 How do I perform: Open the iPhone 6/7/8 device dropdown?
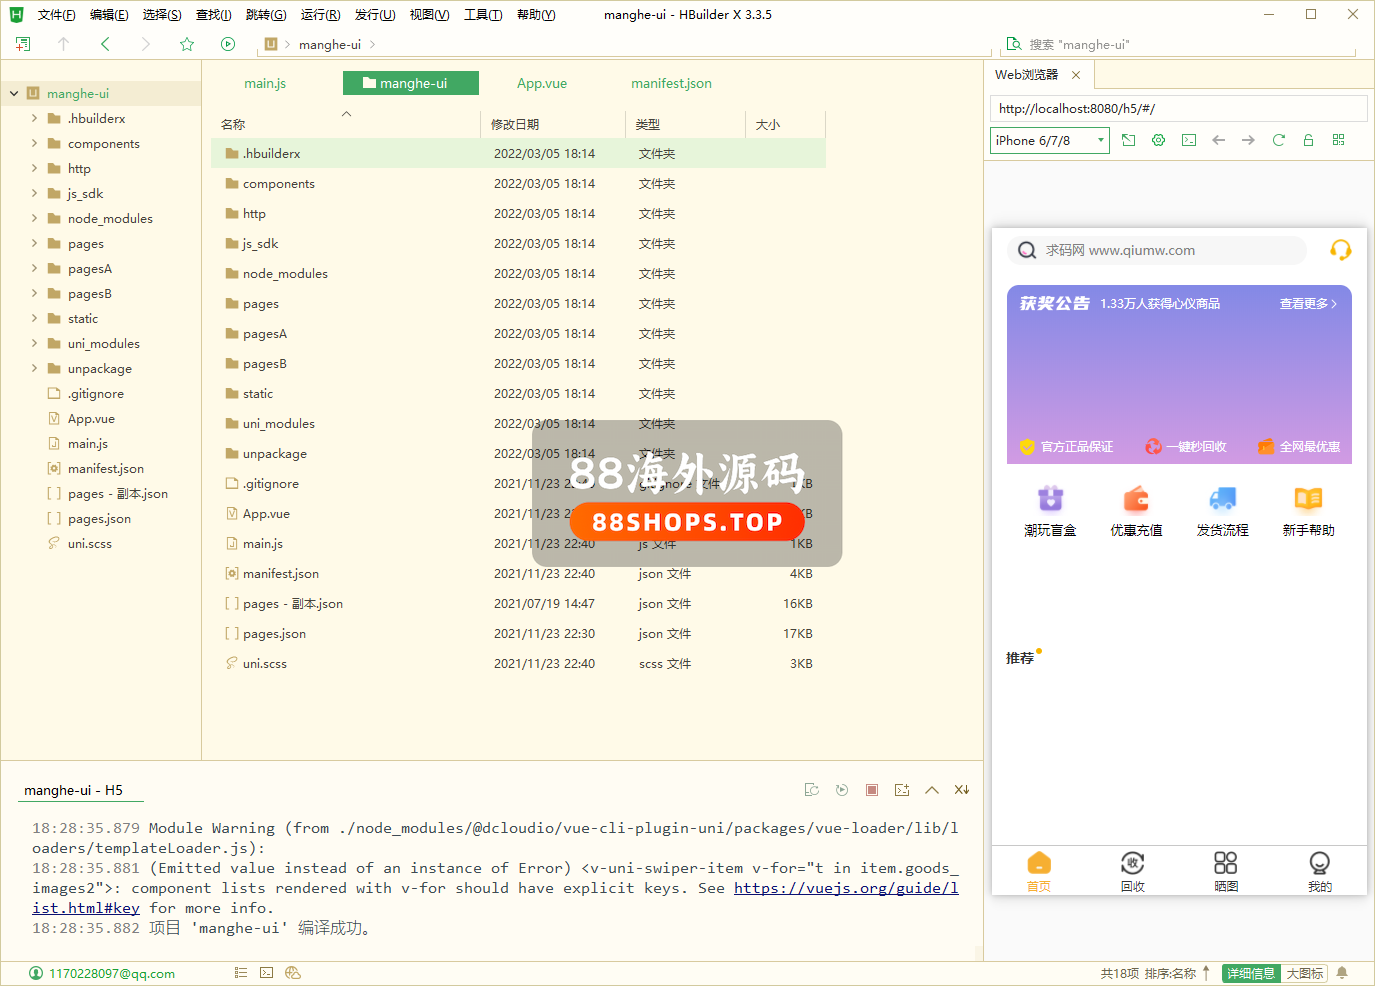click(x=1050, y=140)
